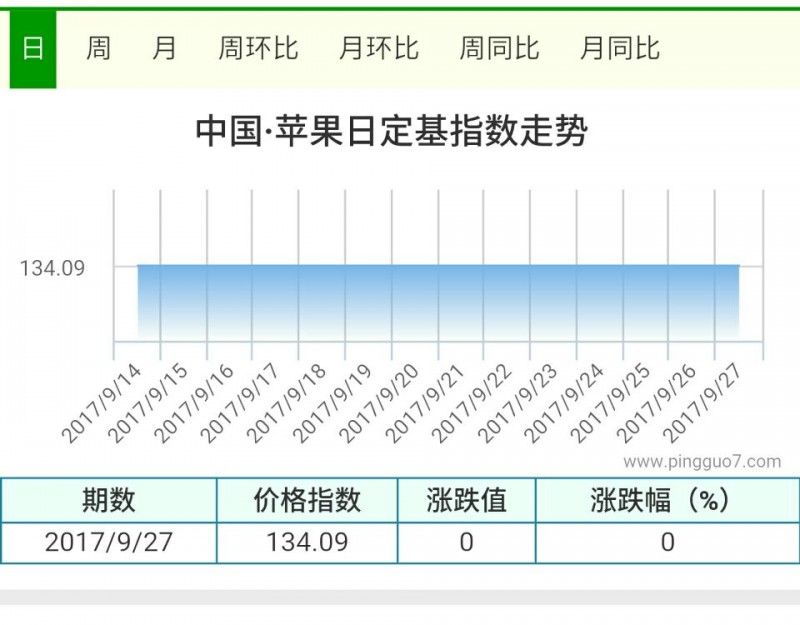Open the 月环比 tab

tap(379, 49)
